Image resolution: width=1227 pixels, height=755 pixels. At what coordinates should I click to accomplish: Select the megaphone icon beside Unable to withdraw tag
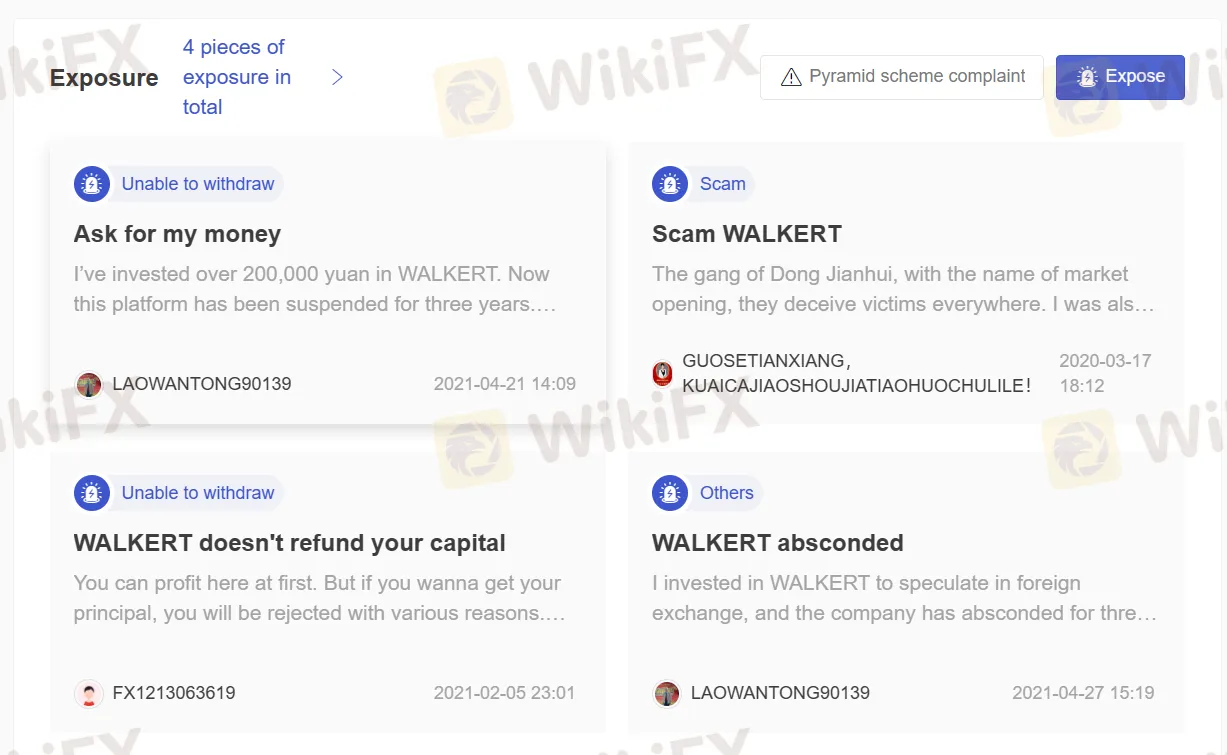click(x=92, y=493)
